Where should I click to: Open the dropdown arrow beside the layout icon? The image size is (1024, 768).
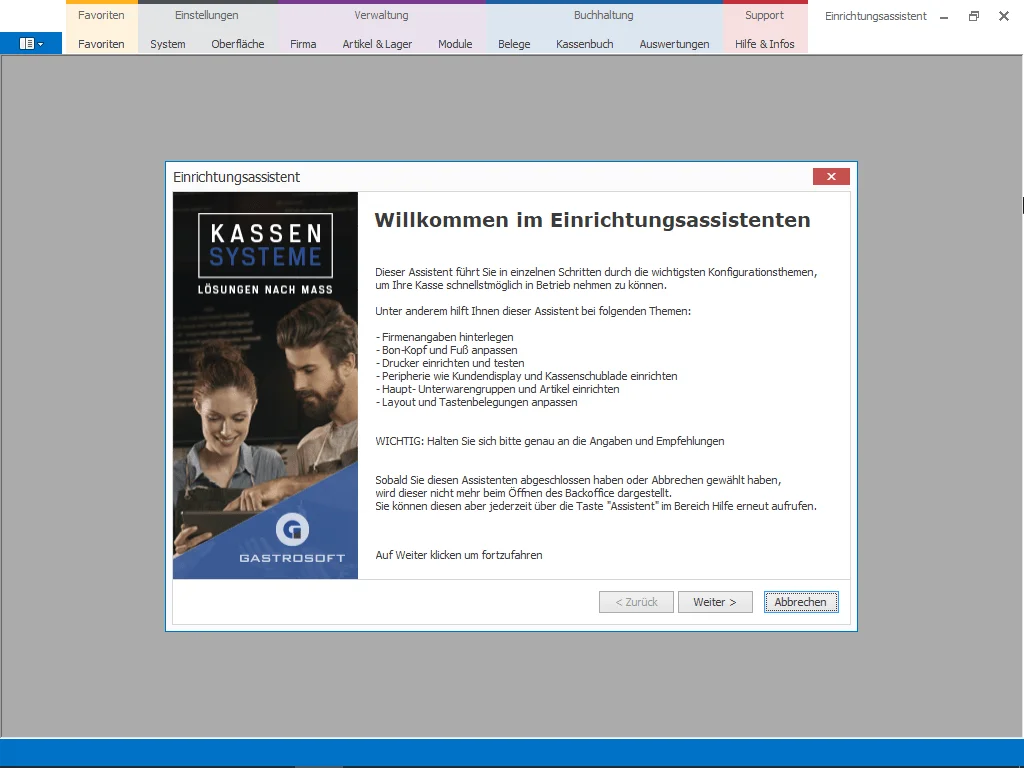(x=42, y=44)
